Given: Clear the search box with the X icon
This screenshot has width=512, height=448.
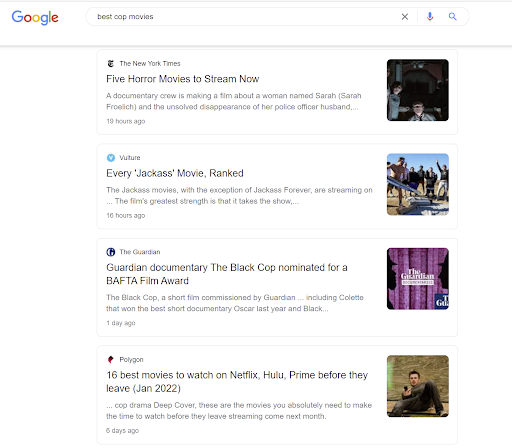Looking at the screenshot, I should pyautogui.click(x=405, y=17).
